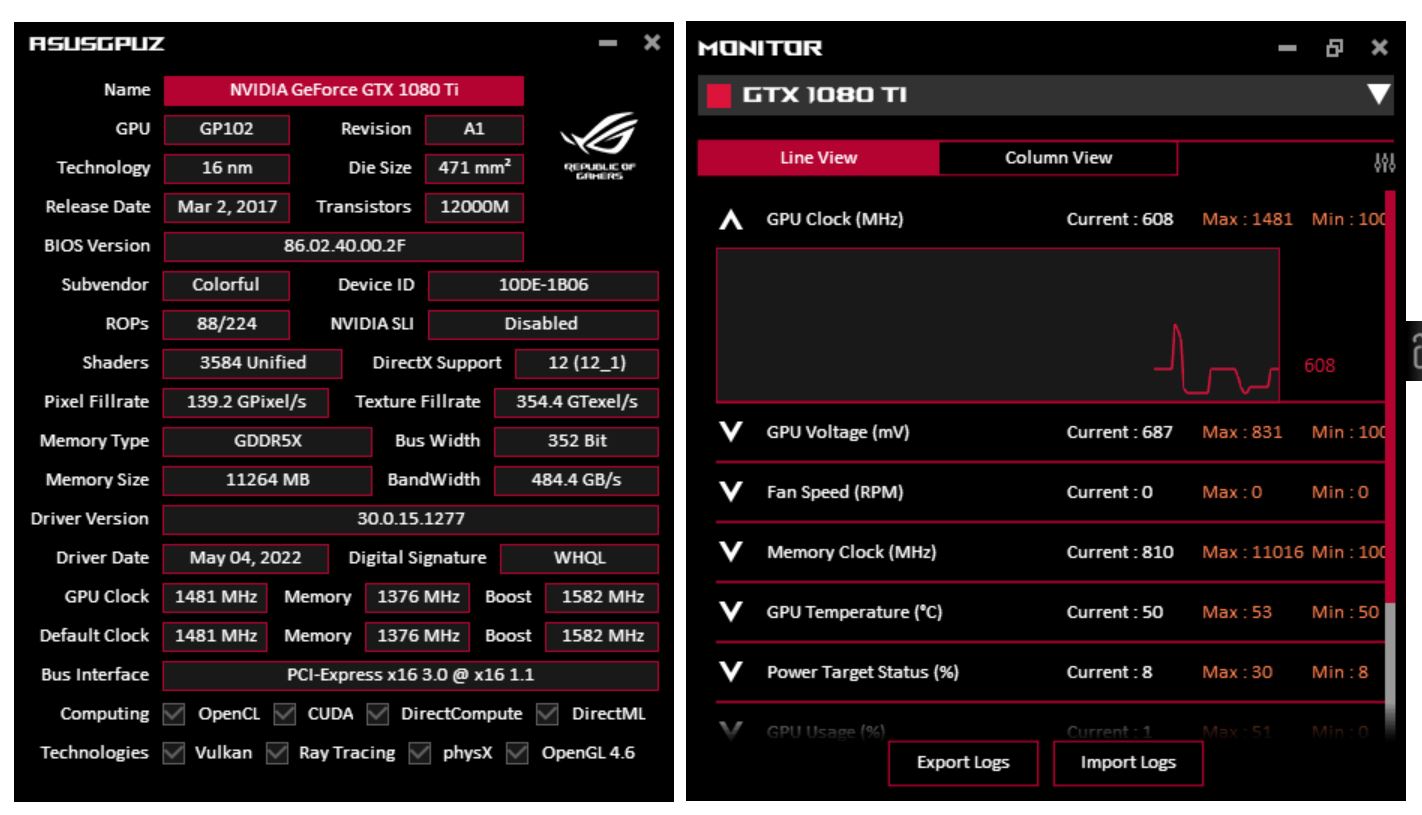Minimize the ASUSGPUZ window

pos(606,44)
